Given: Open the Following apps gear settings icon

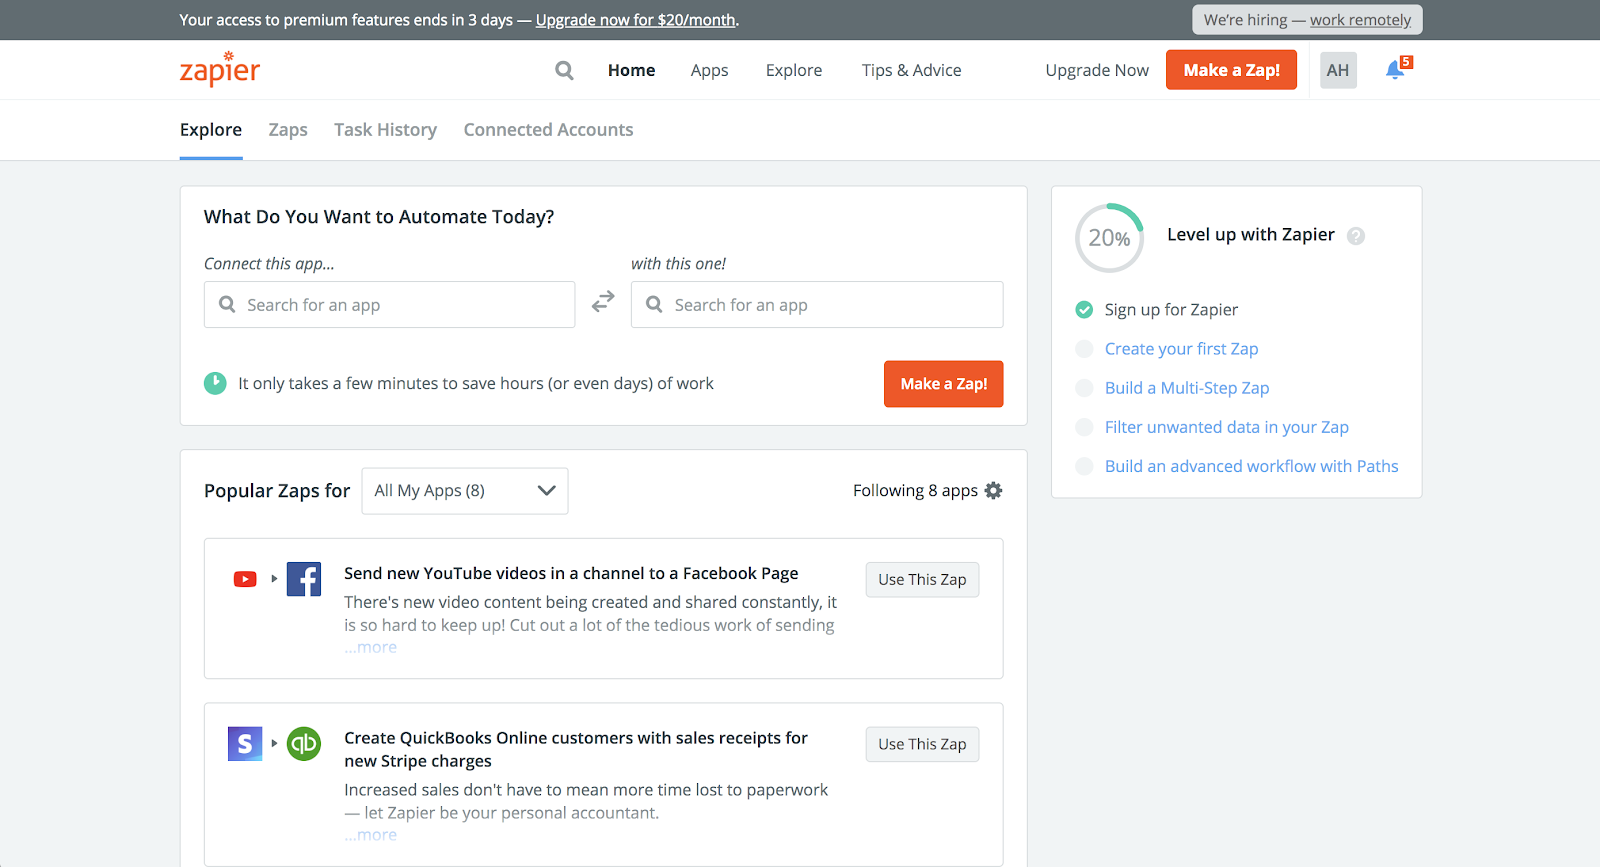Looking at the screenshot, I should pyautogui.click(x=993, y=491).
